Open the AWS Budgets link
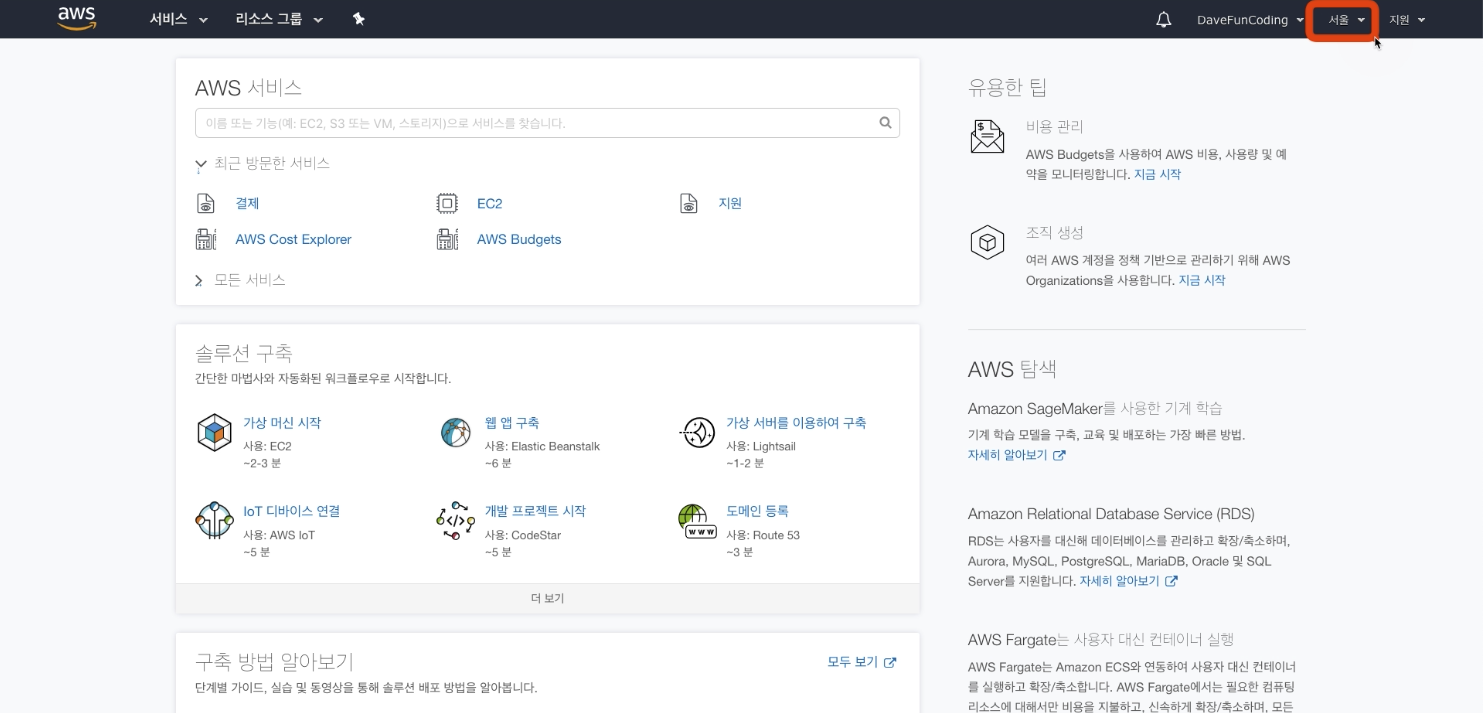 pyautogui.click(x=519, y=239)
